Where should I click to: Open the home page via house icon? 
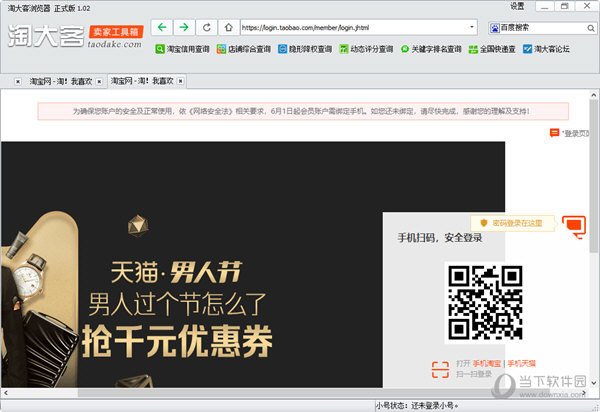[228, 27]
